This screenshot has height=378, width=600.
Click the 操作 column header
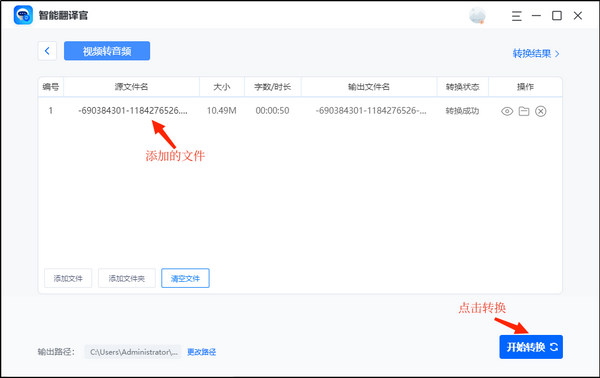[x=525, y=87]
